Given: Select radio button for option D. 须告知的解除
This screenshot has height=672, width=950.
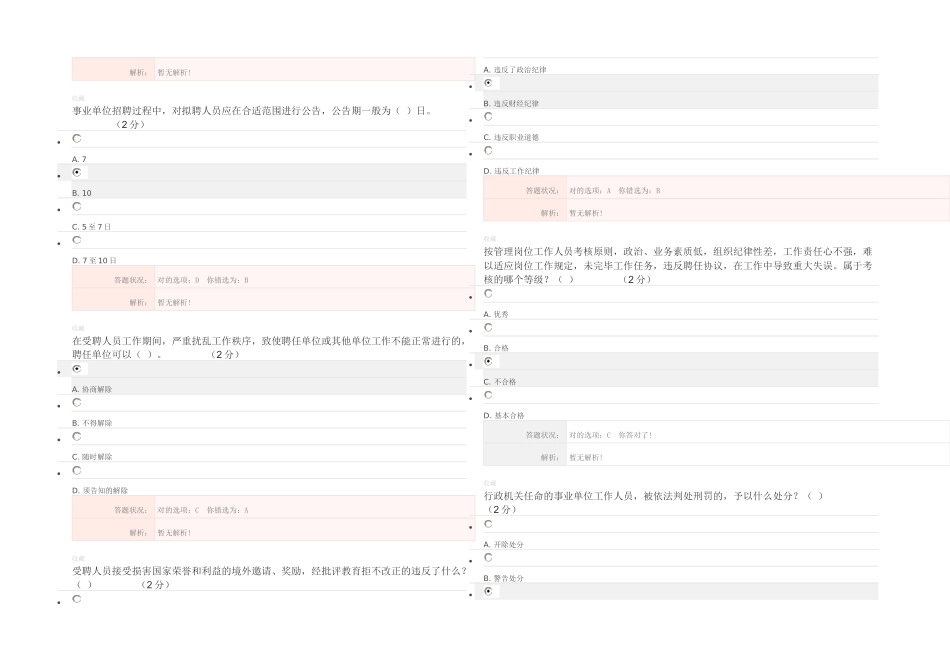Looking at the screenshot, I should [x=77, y=470].
